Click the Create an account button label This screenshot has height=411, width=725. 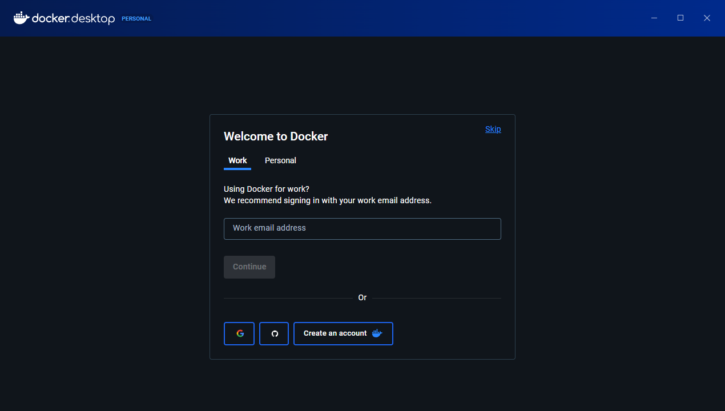(335, 333)
